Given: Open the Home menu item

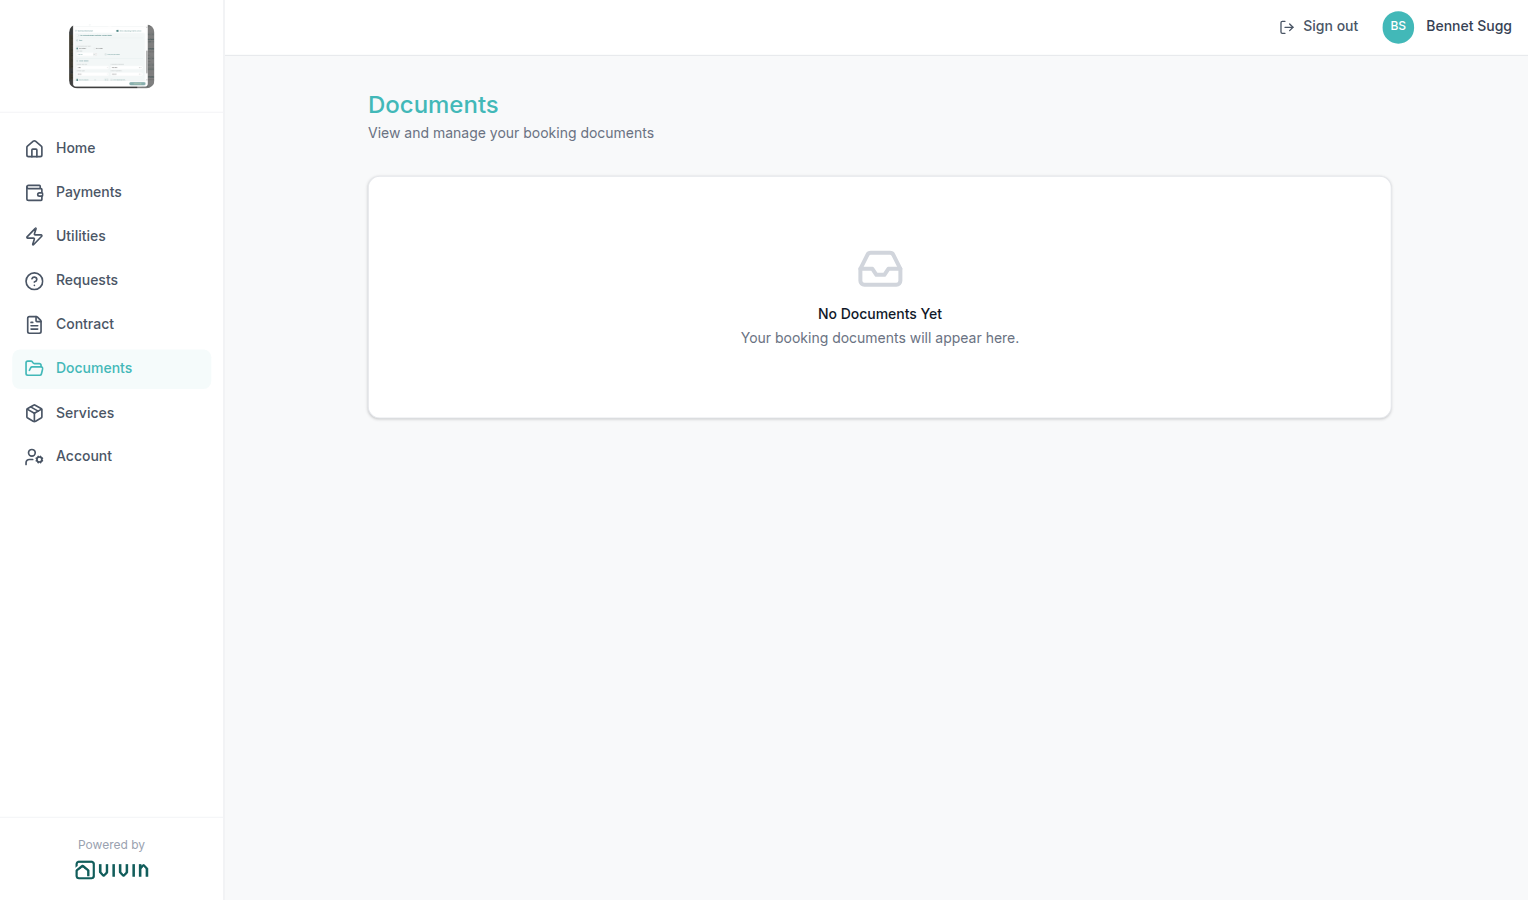Looking at the screenshot, I should pyautogui.click(x=111, y=148).
